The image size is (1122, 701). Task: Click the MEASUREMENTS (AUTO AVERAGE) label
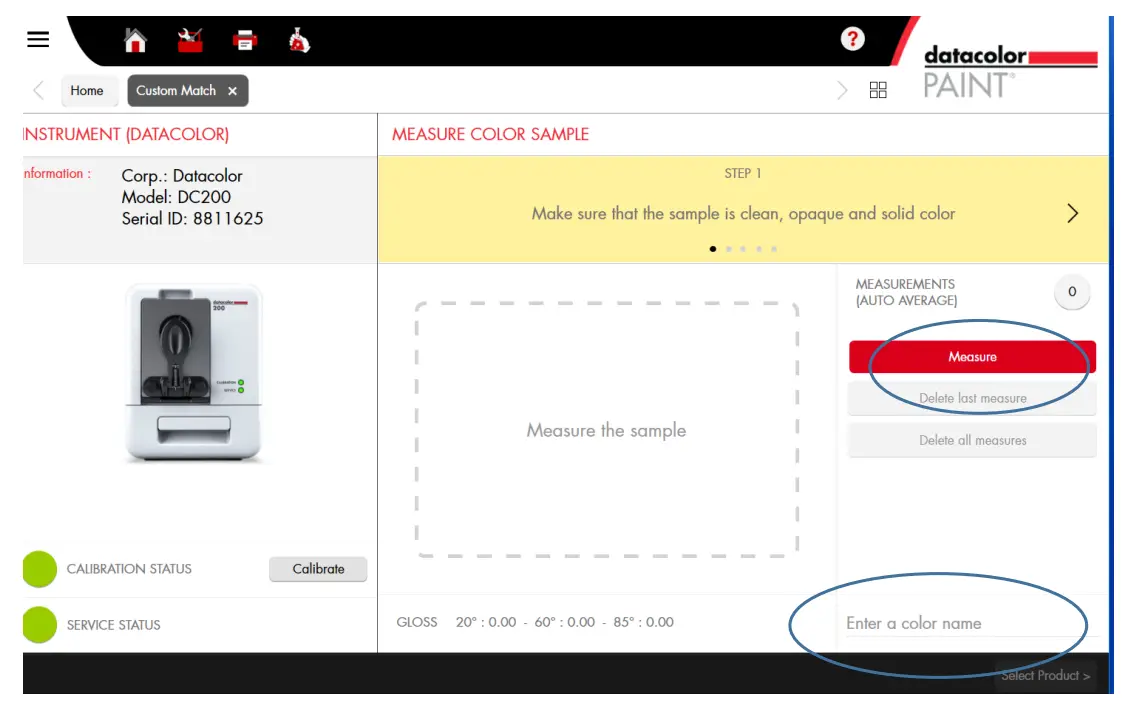click(x=907, y=292)
